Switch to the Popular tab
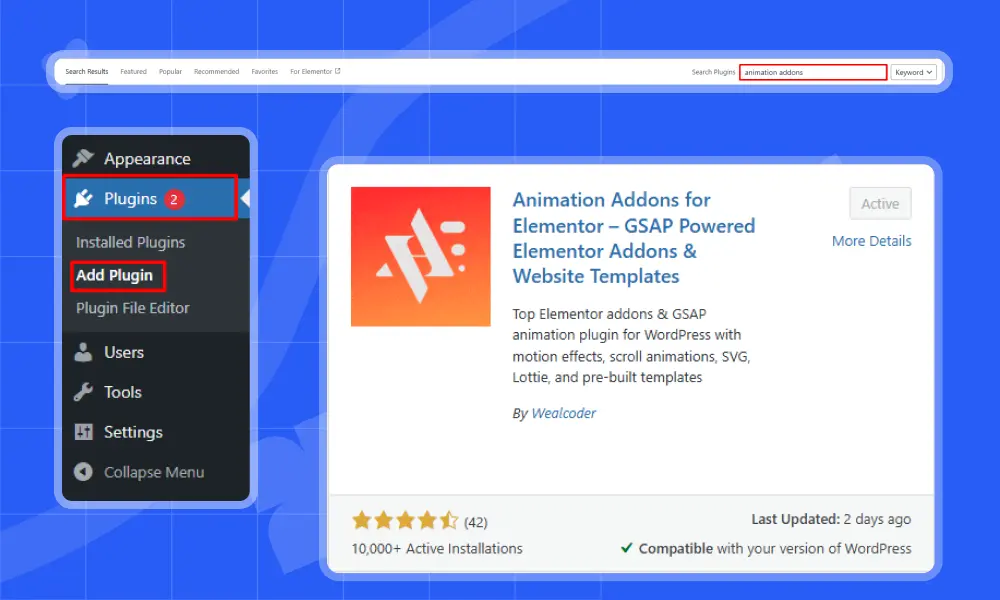 pos(170,72)
